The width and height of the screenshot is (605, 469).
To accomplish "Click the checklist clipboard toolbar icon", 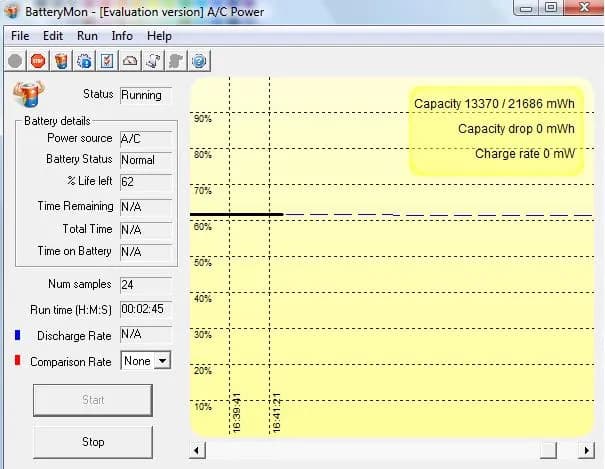I will coord(107,61).
